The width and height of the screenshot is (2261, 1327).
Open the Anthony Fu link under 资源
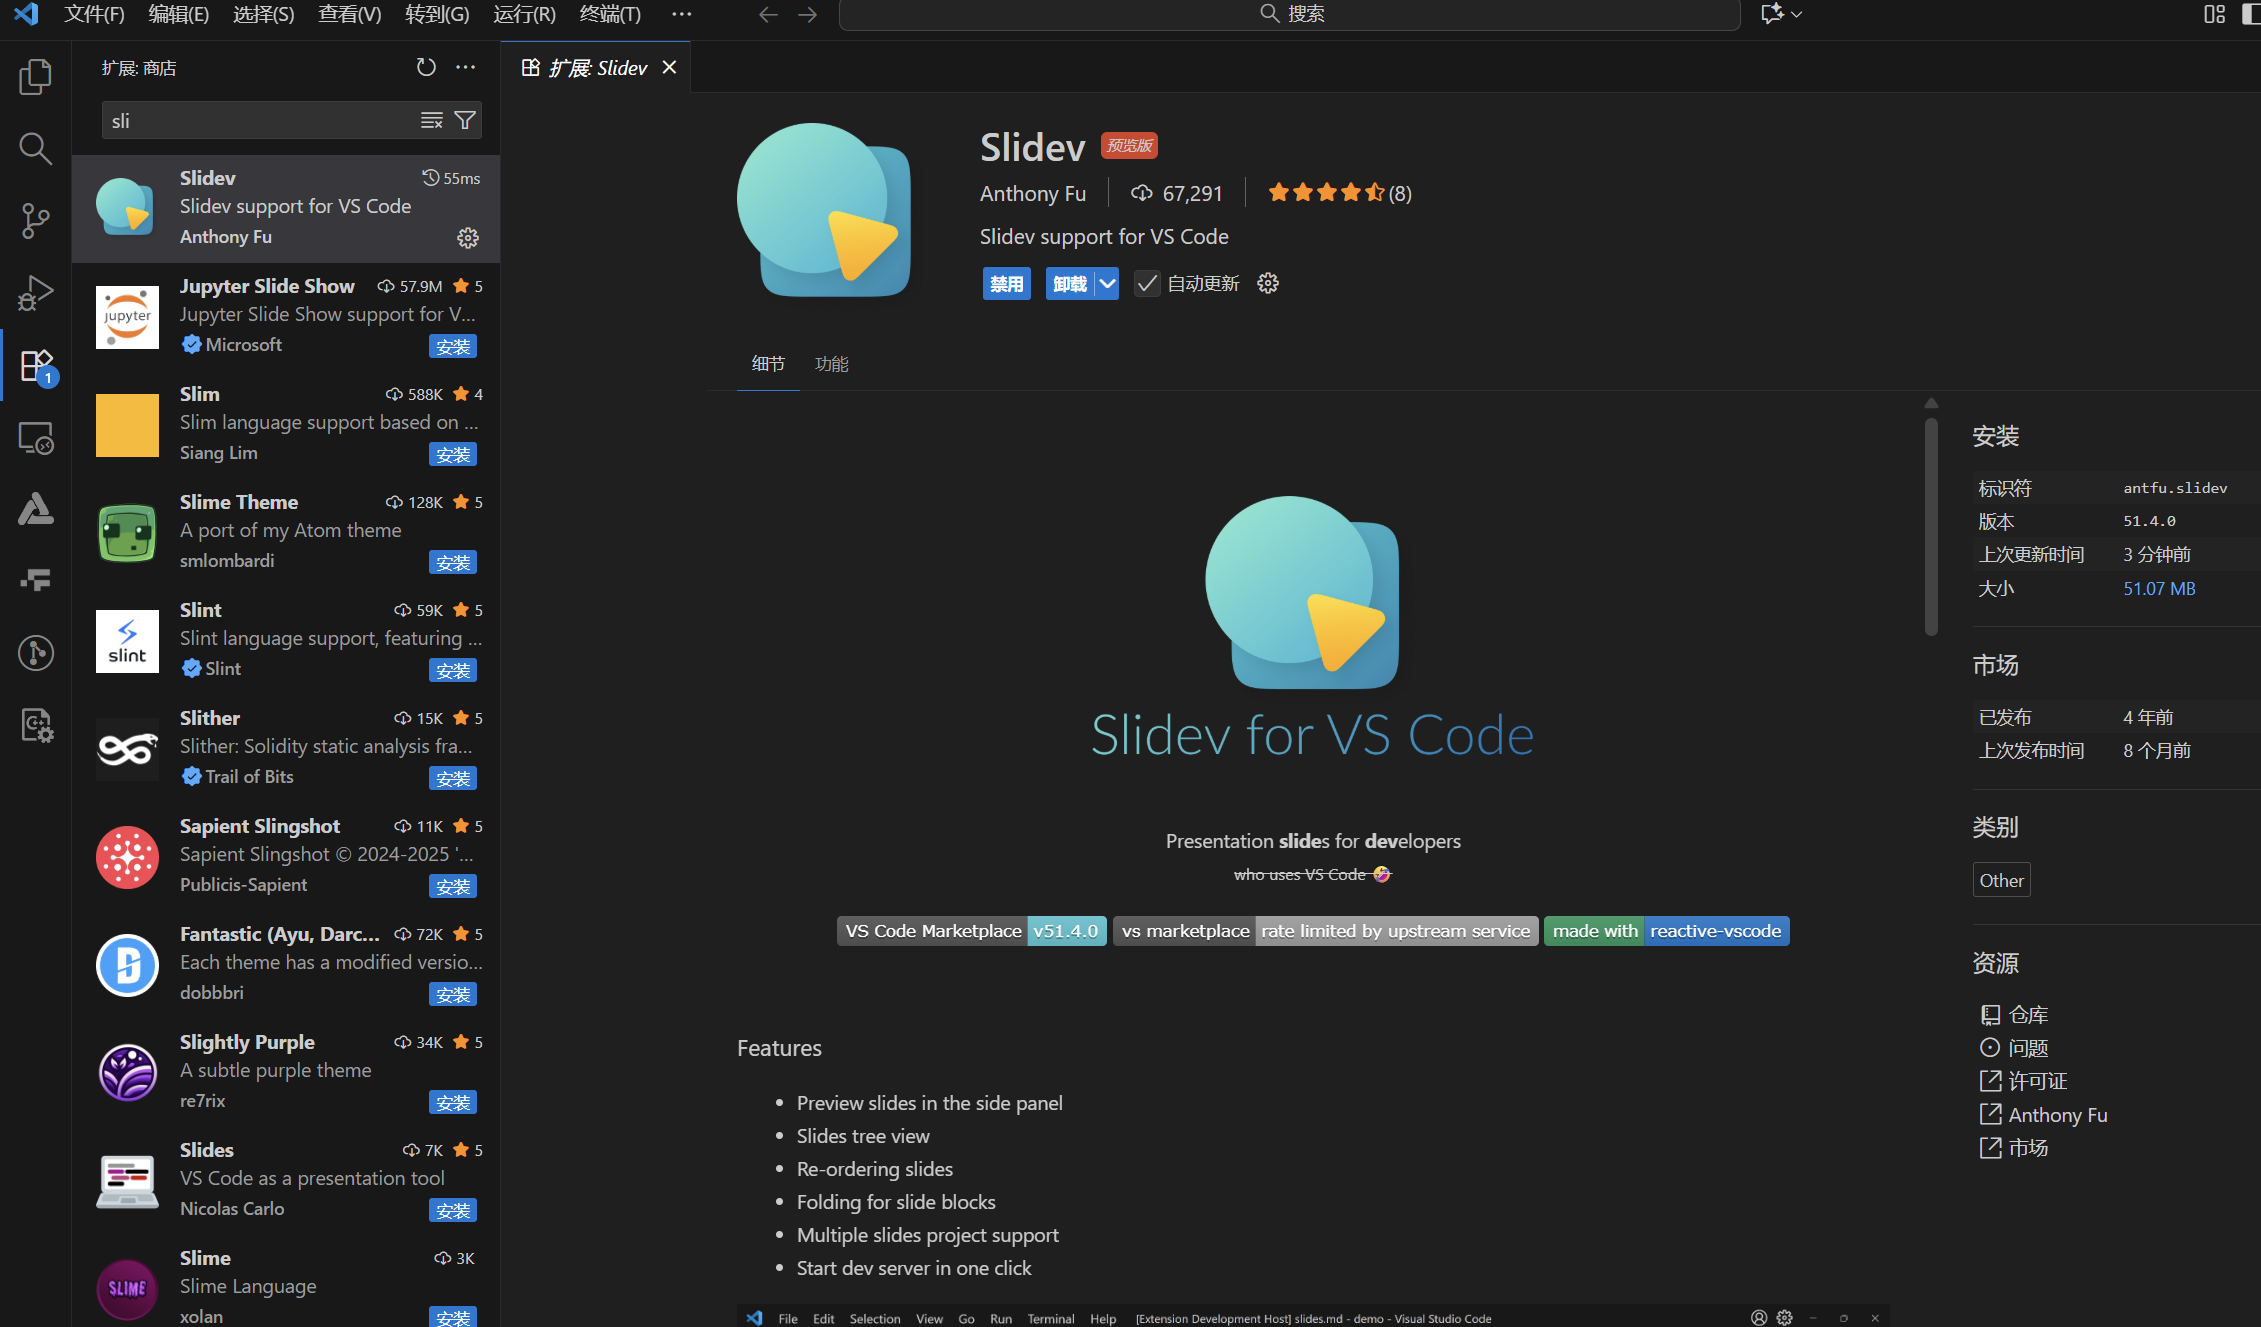pos(2057,1114)
